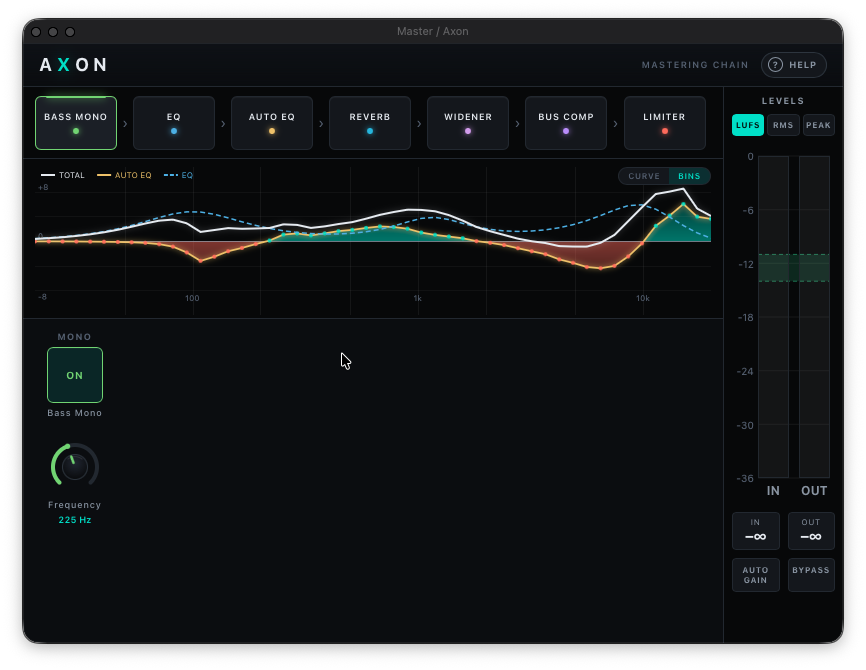
Task: Toggle the Mono ON button
Action: 75,375
